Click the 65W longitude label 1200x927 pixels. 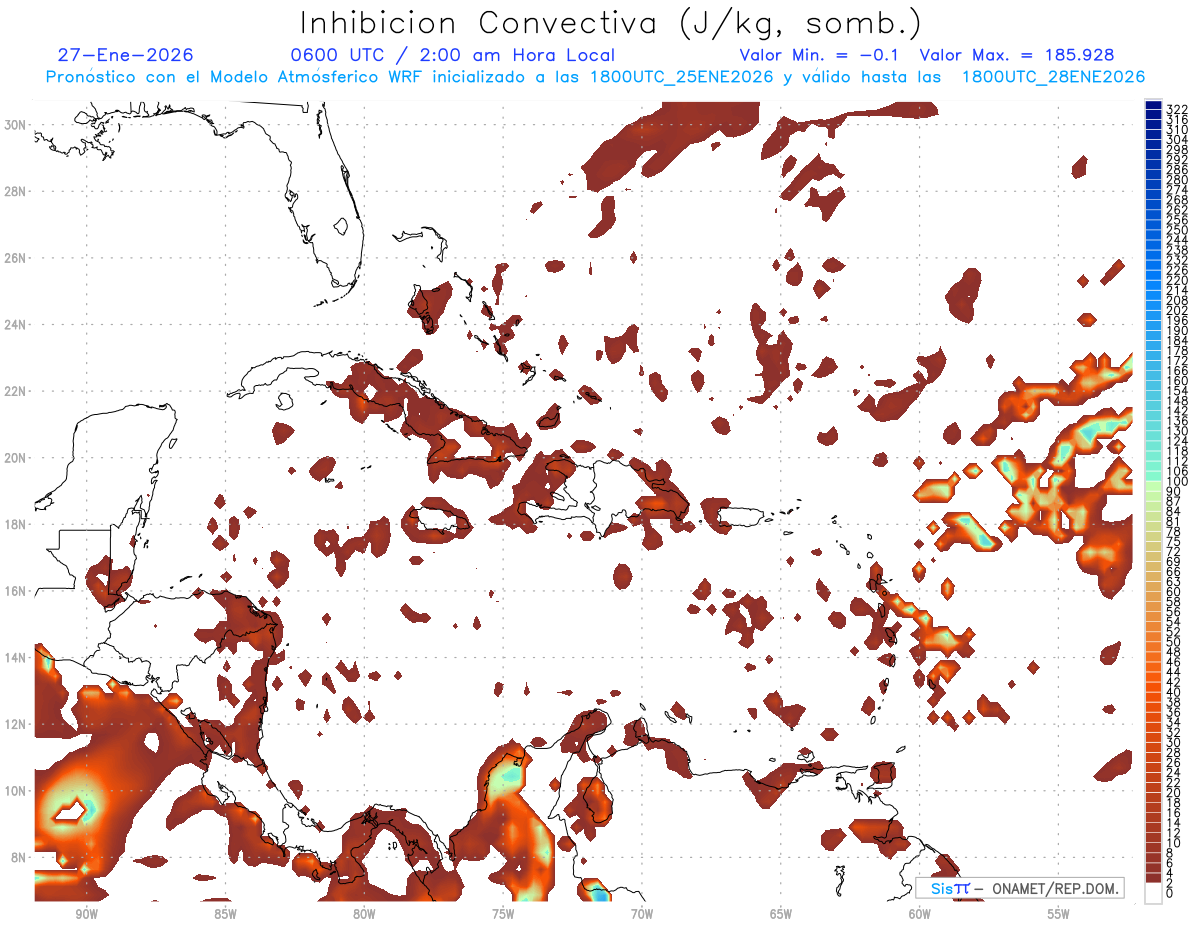pos(781,914)
